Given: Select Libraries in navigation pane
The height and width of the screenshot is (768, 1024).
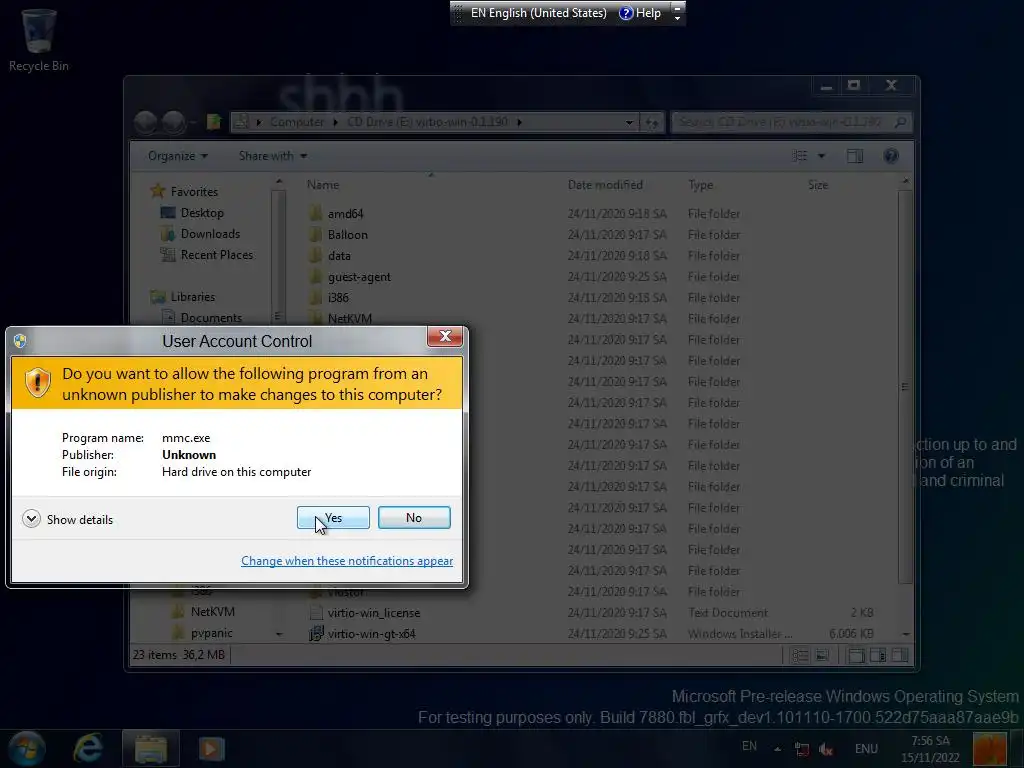Looking at the screenshot, I should click(x=192, y=296).
